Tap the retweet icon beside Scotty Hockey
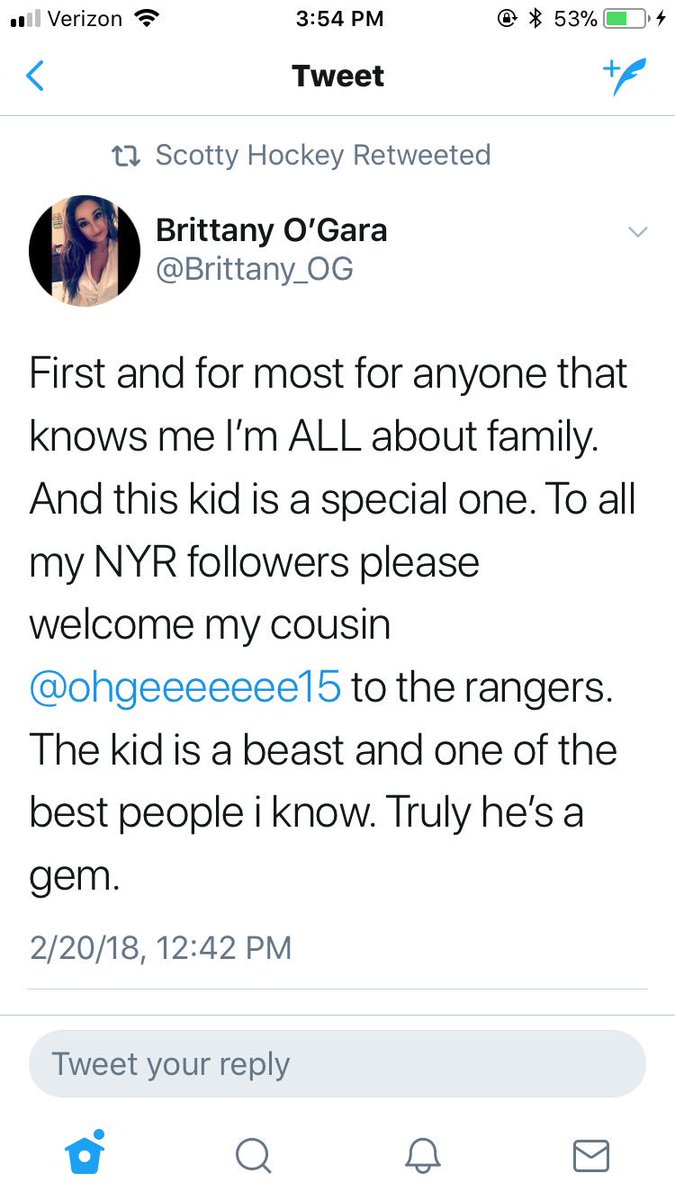The width and height of the screenshot is (675, 1200). 125,156
